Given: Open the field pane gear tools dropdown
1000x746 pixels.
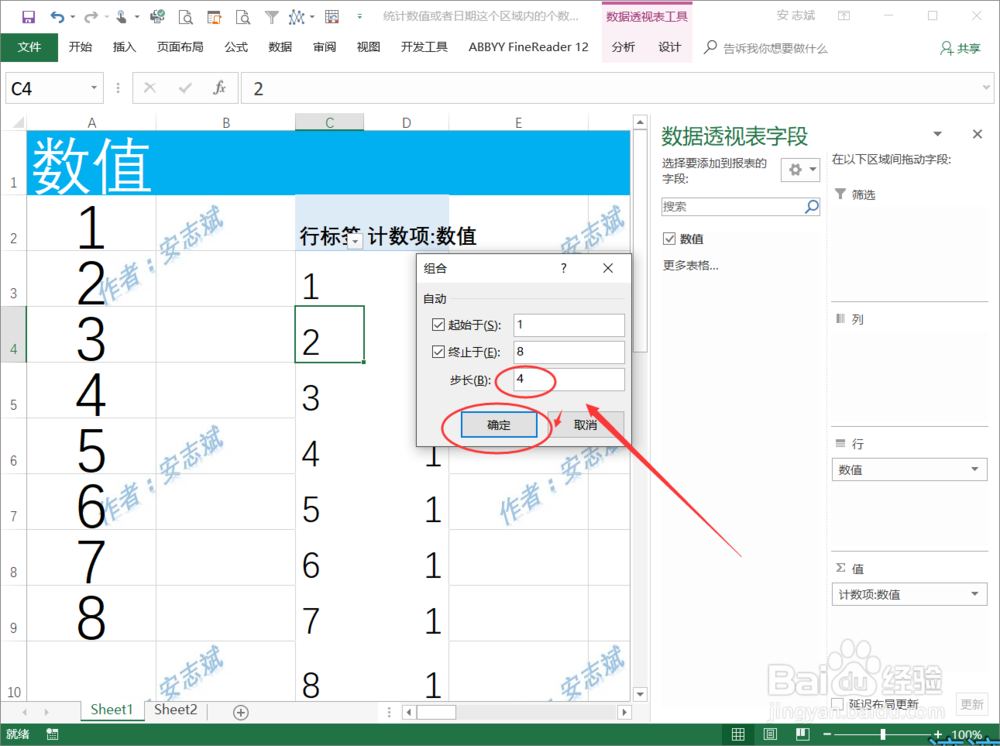Looking at the screenshot, I should (x=800, y=170).
